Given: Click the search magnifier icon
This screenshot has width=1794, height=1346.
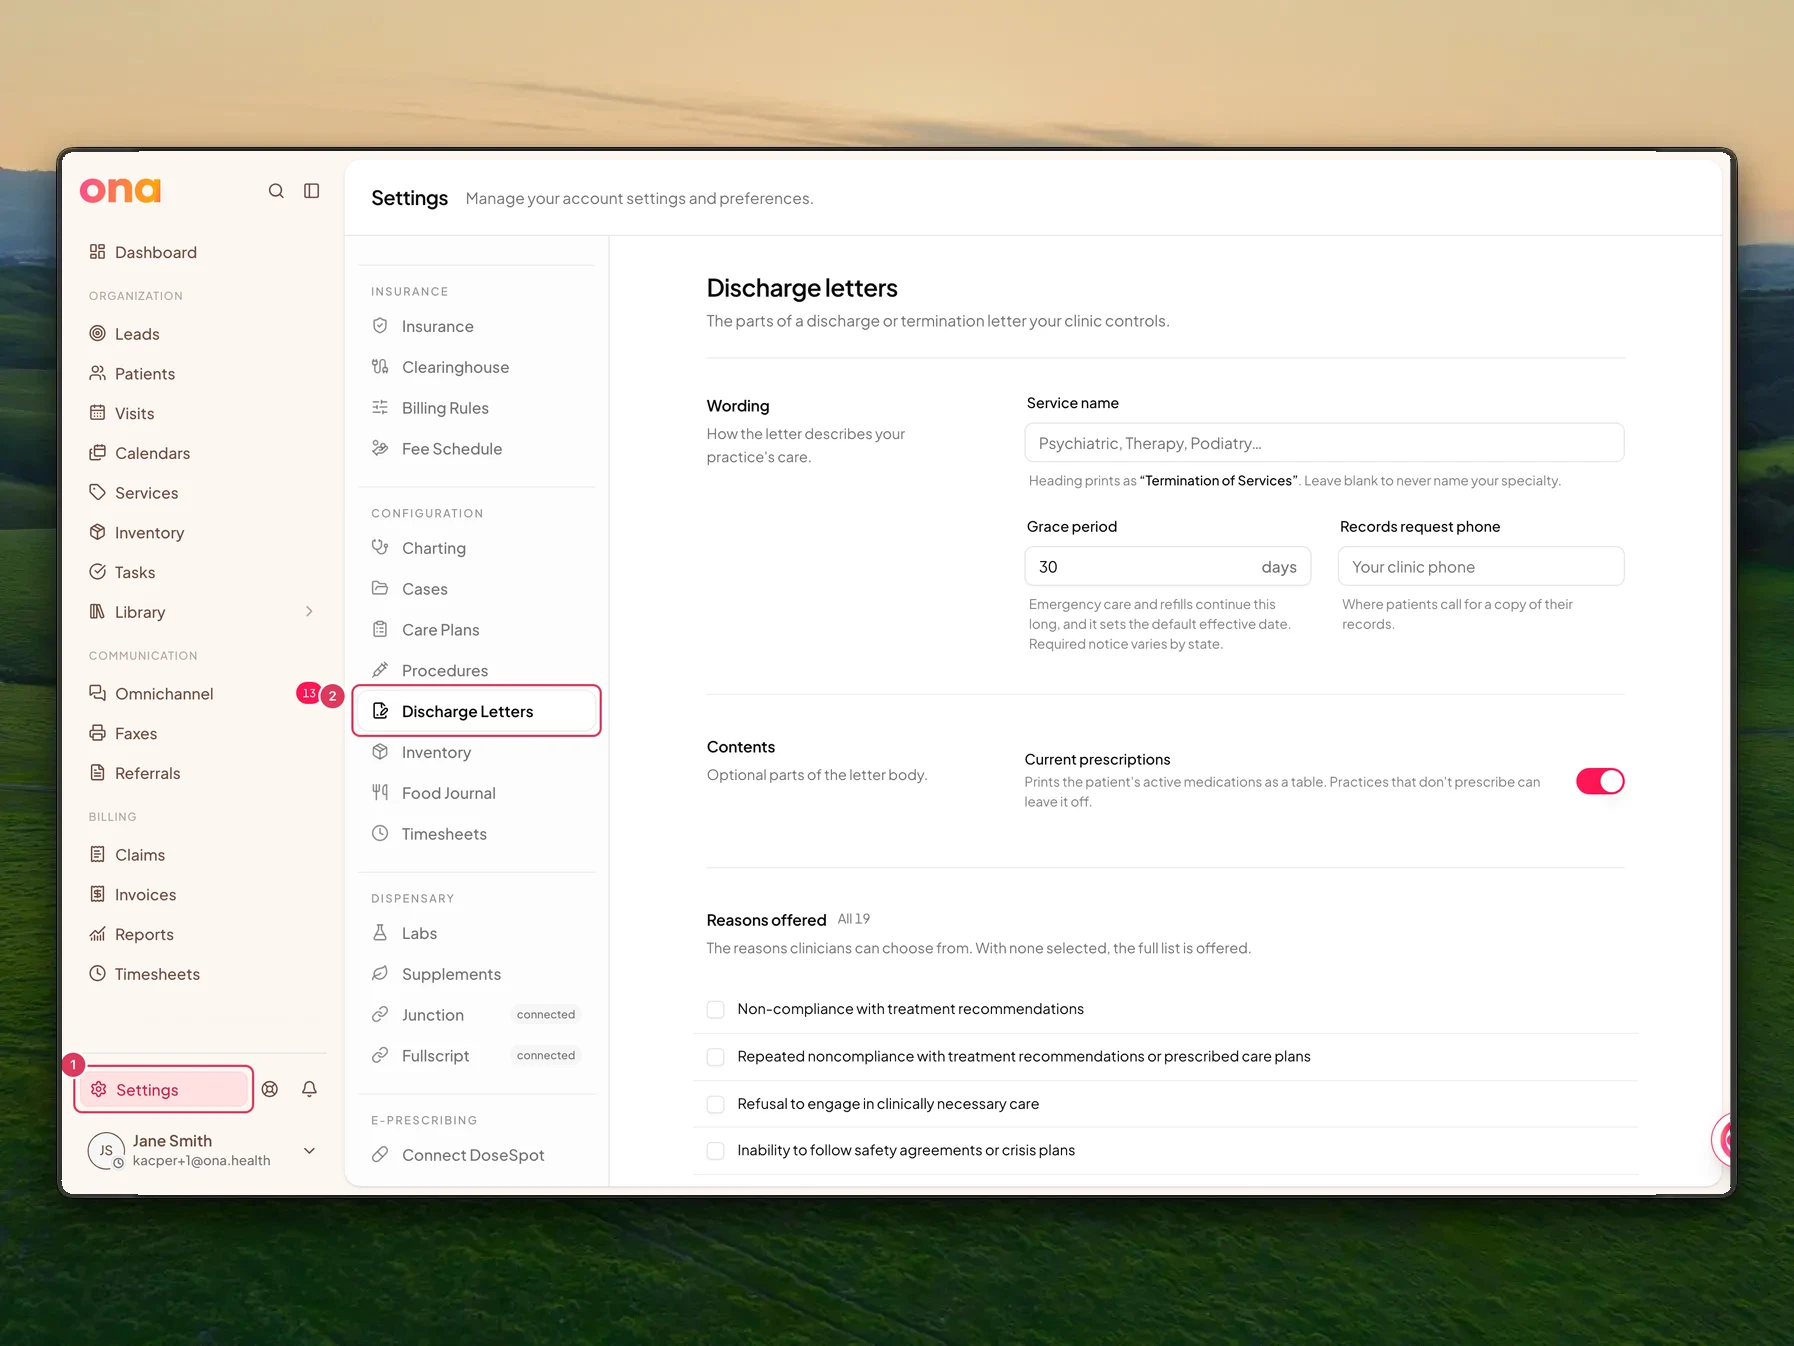Looking at the screenshot, I should pyautogui.click(x=276, y=191).
